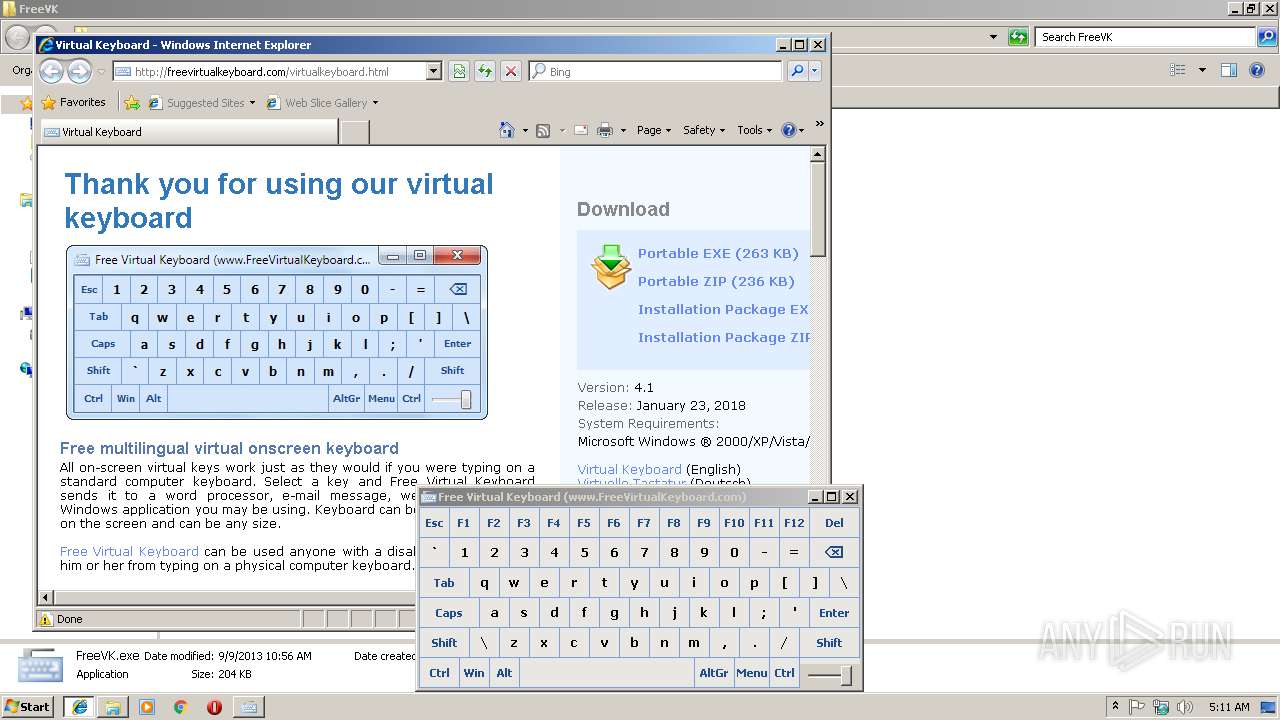Click the Bing search magnifier button
The width and height of the screenshot is (1280, 720).
click(797, 71)
